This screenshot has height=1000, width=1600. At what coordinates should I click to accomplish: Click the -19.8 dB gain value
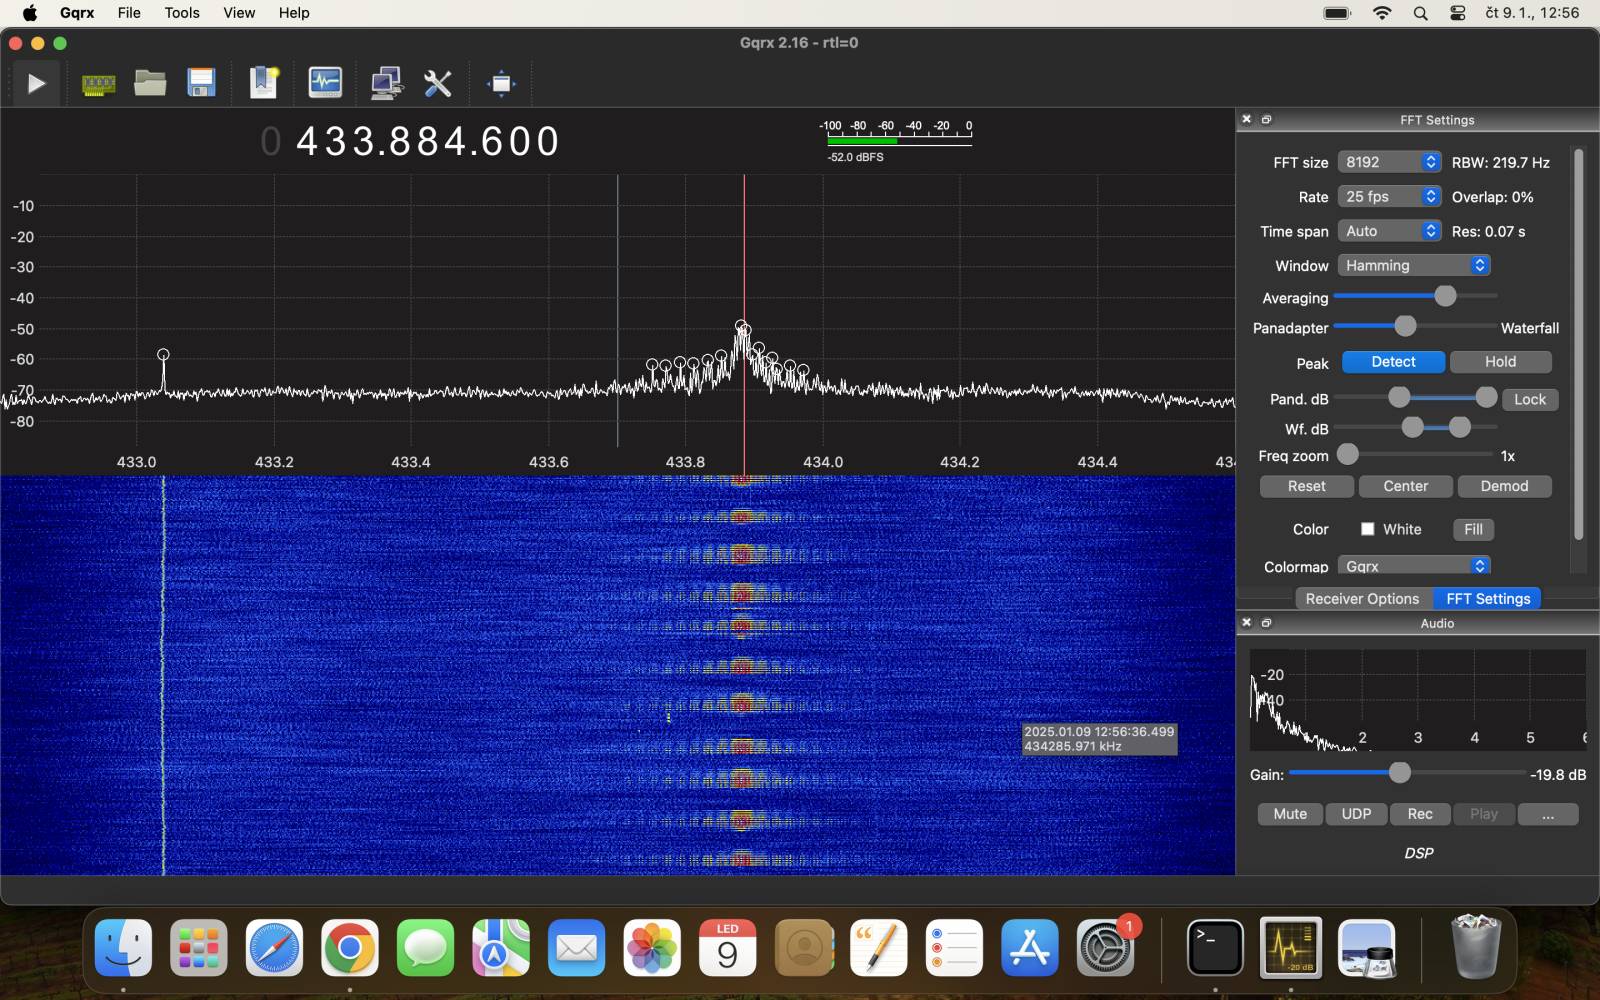point(1558,774)
